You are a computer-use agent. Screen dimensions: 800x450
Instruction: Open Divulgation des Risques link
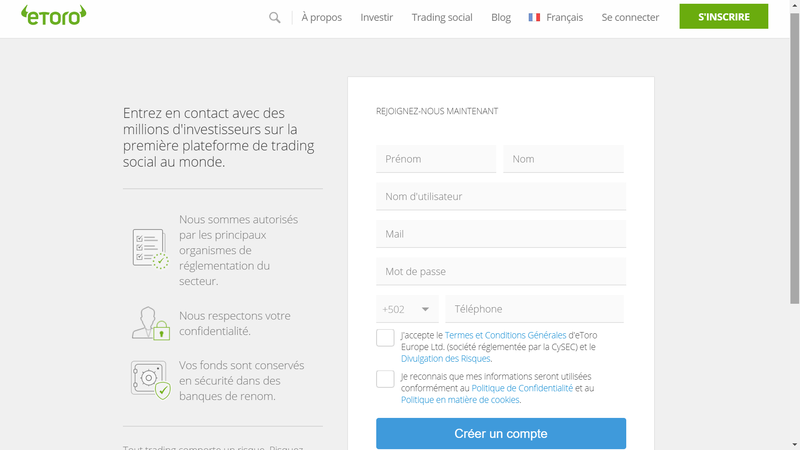pos(445,359)
